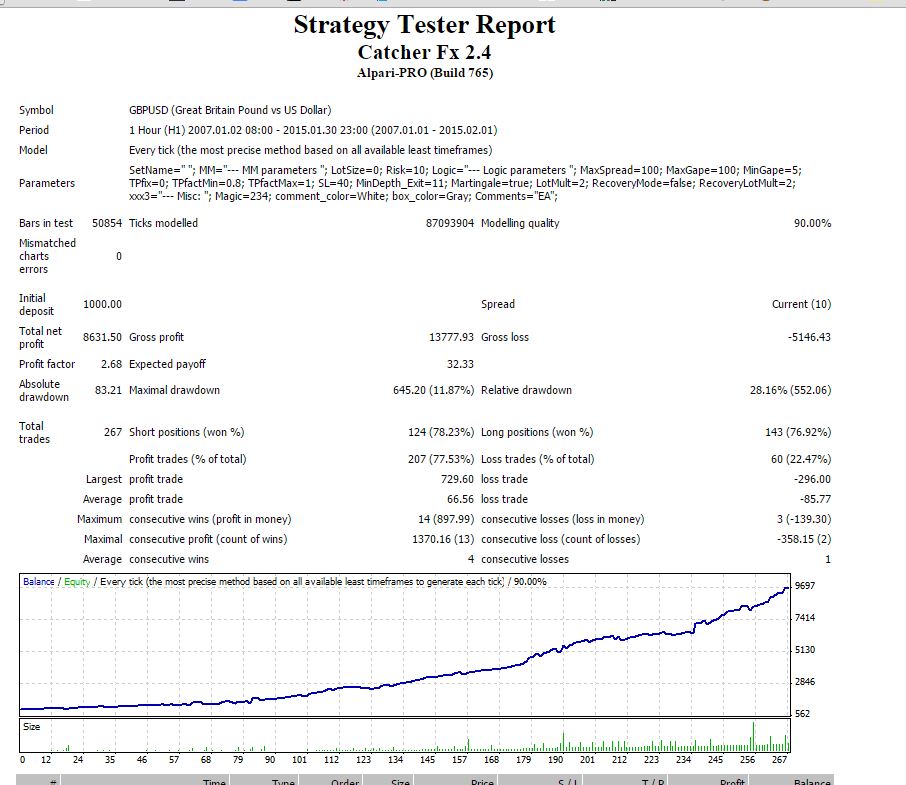Click chart axis value 2846
Screen dimensions: 906x785
point(805,682)
